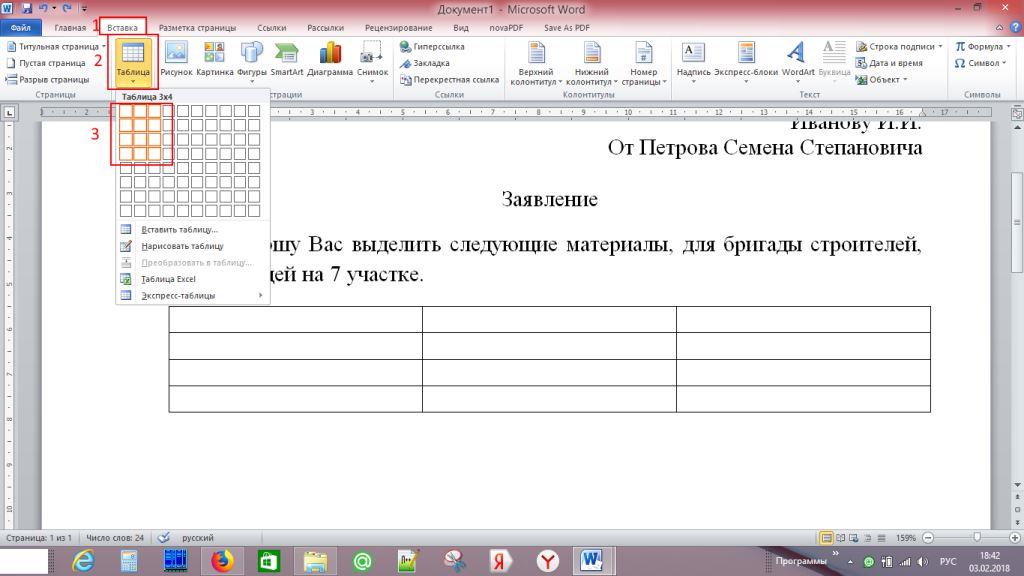Viewport: 1024px width, 576px height.
Task: Switch to the Главная tab
Action: (70, 27)
